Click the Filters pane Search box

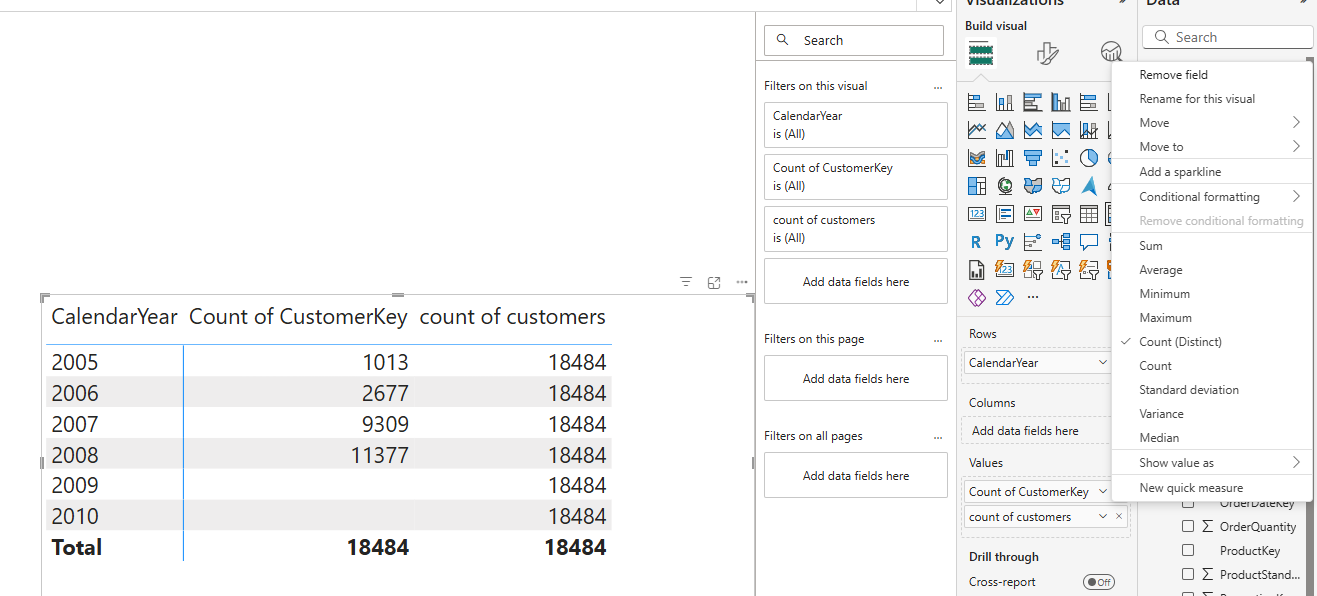click(854, 41)
